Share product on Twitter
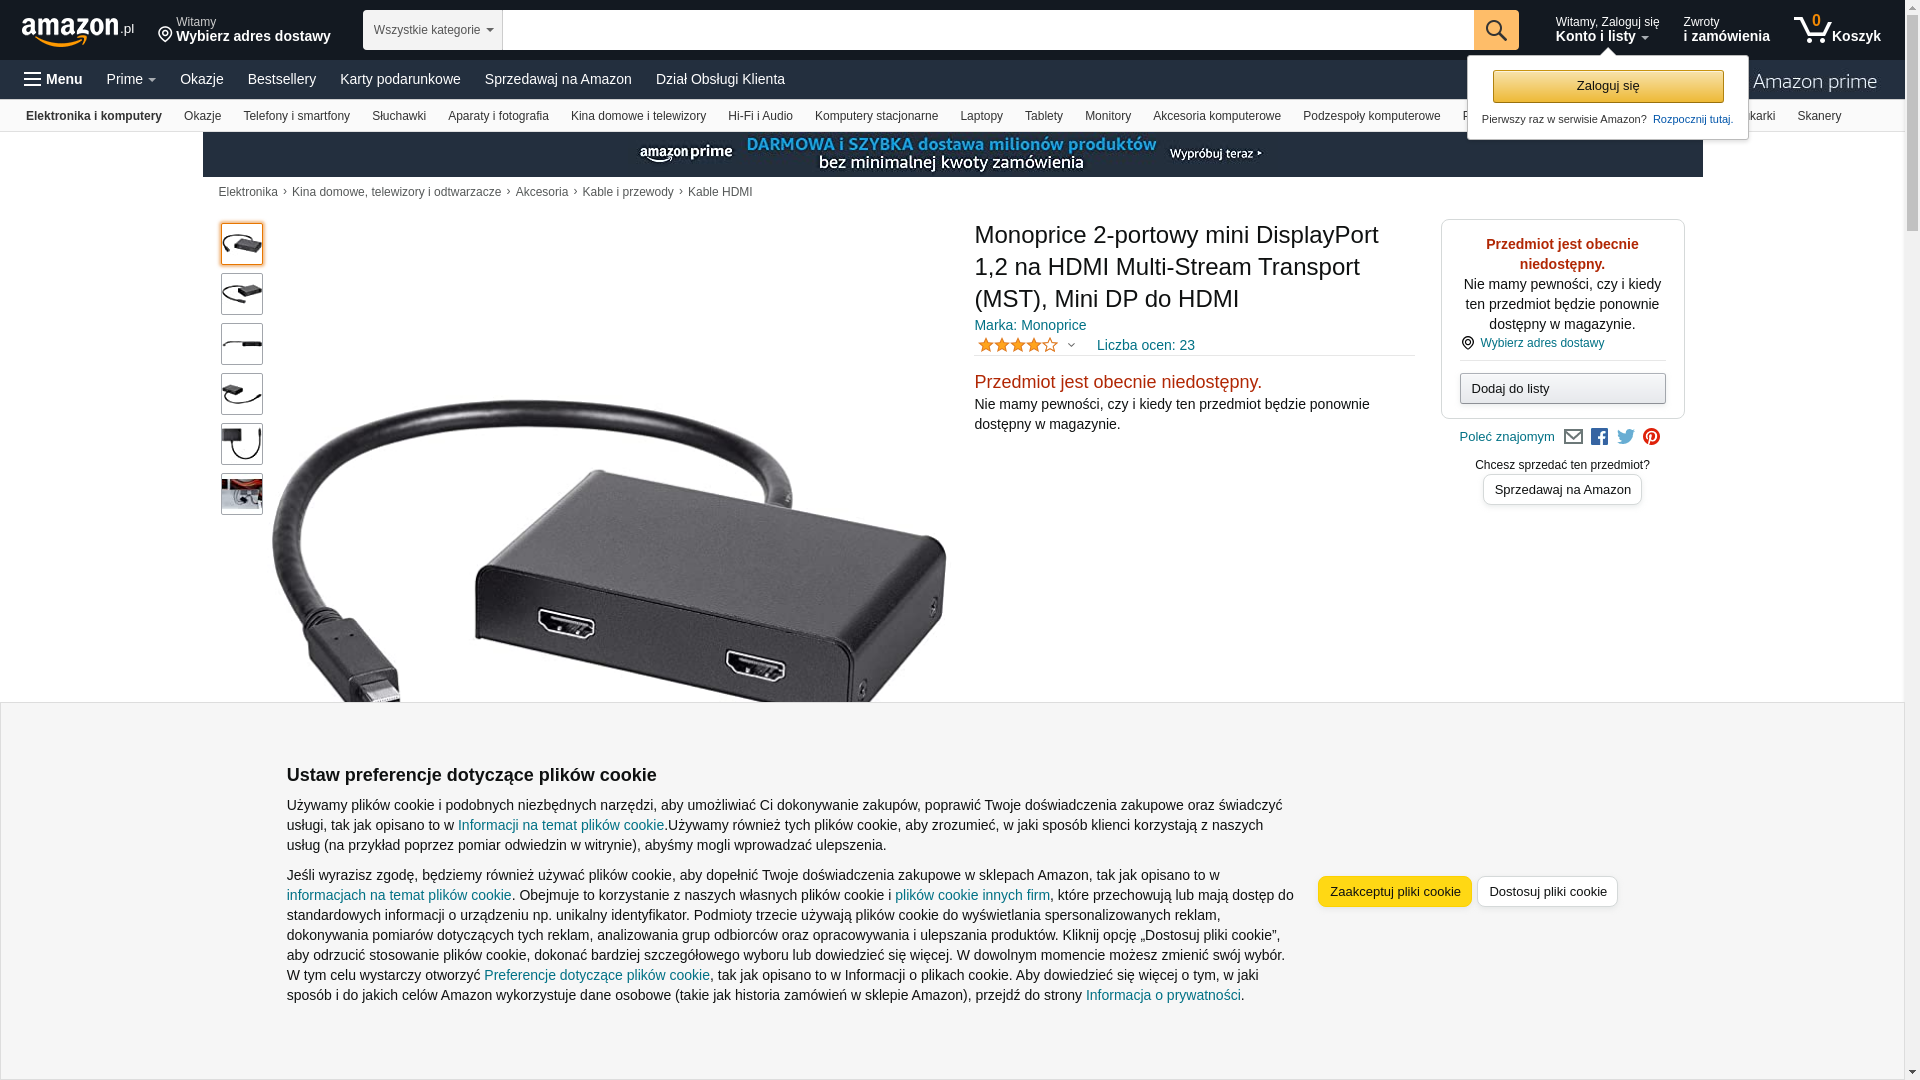The height and width of the screenshot is (1080, 1920). click(1626, 437)
